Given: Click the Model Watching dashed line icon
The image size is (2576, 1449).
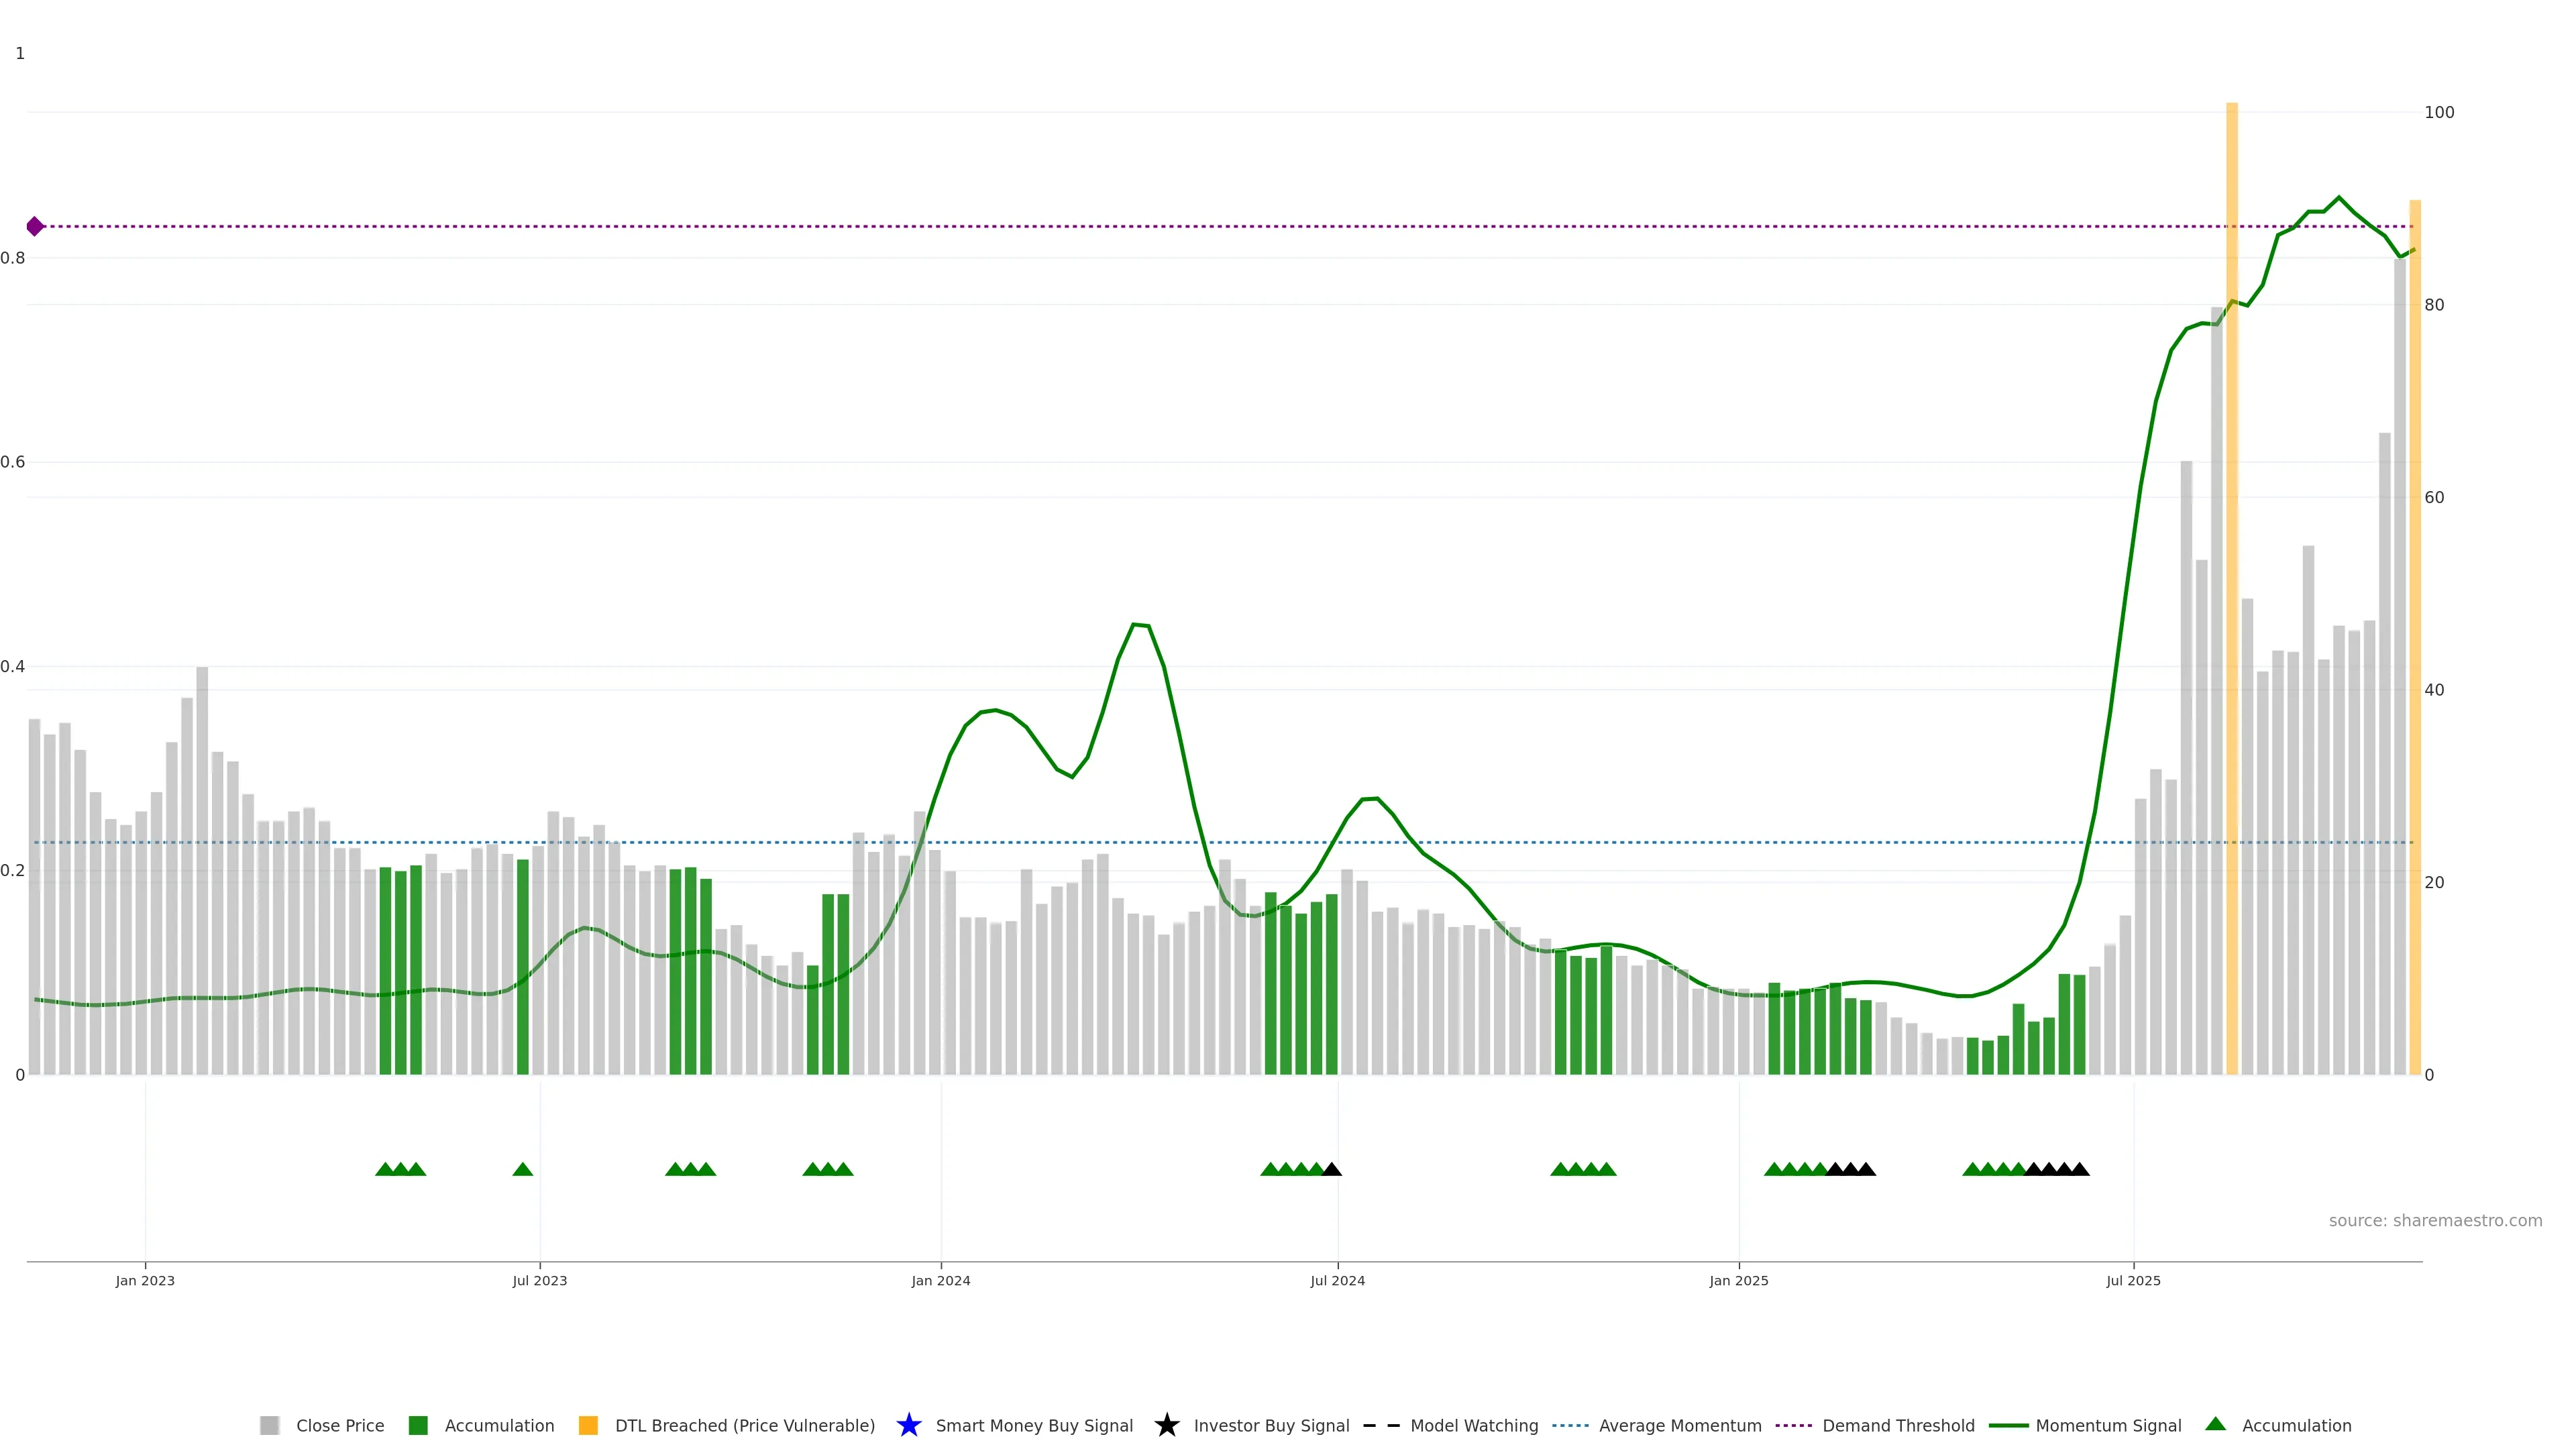Looking at the screenshot, I should [1381, 1425].
